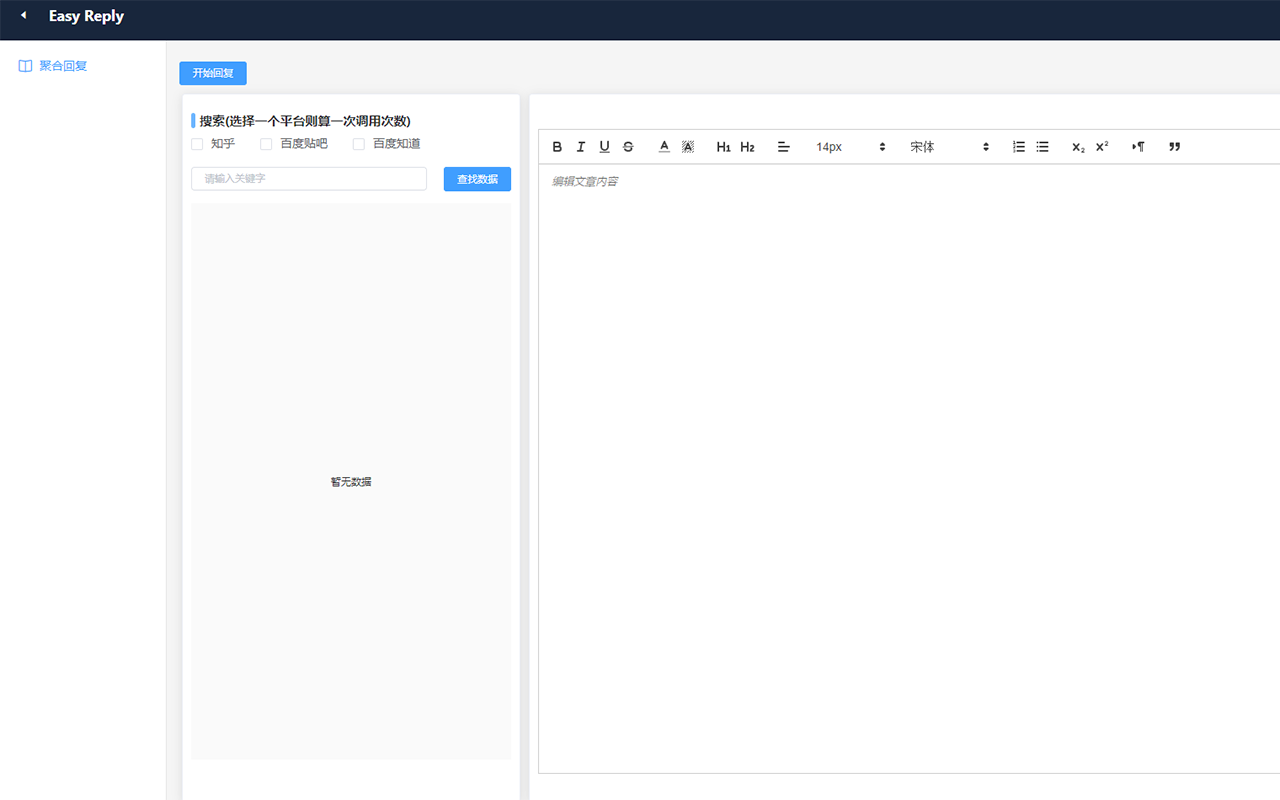Apply Heading 2 style
Image resolution: width=1280 pixels, height=800 pixels.
click(x=747, y=147)
